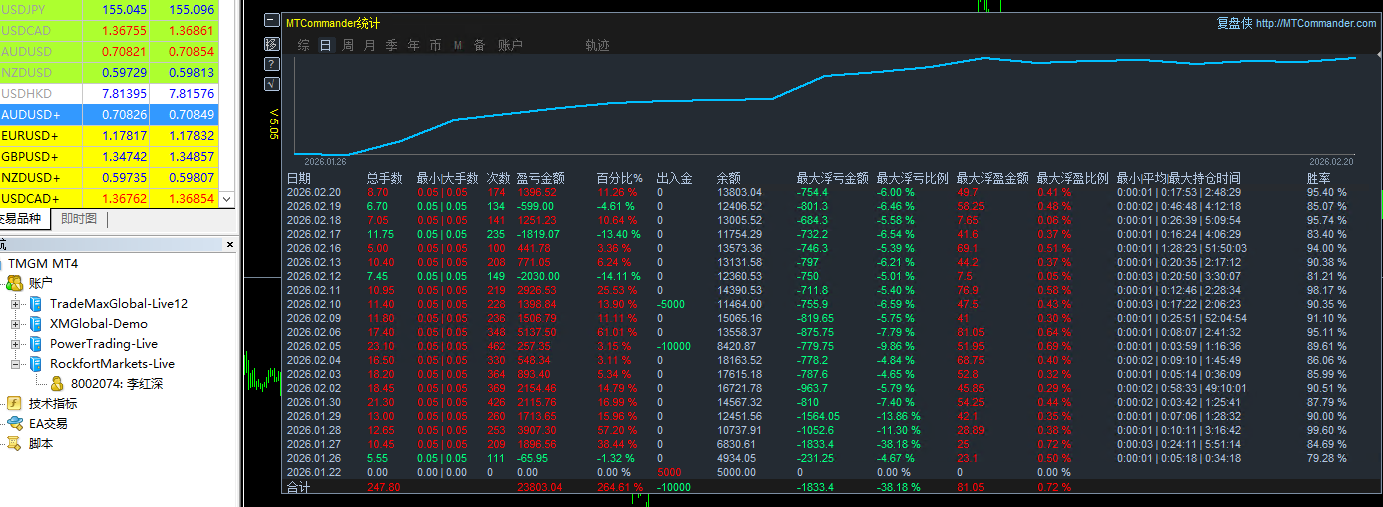Switch to the 即时图 tick chart tab
The width and height of the screenshot is (1383, 507).
tap(79, 219)
